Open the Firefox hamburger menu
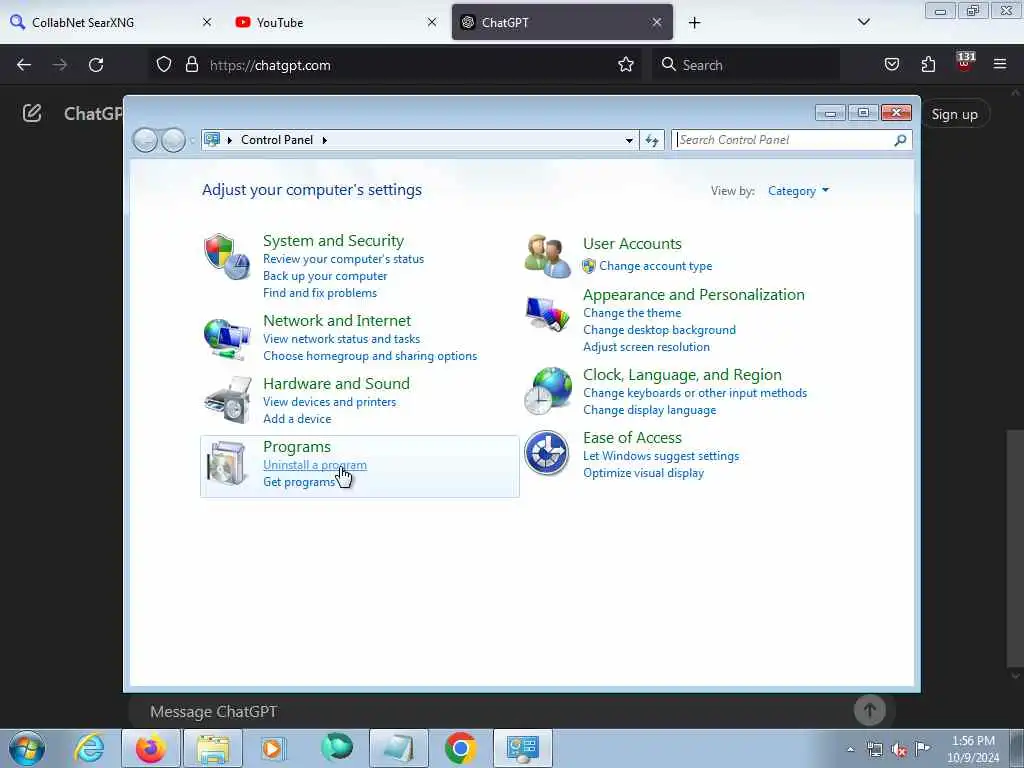This screenshot has width=1024, height=768. pos(1000,64)
